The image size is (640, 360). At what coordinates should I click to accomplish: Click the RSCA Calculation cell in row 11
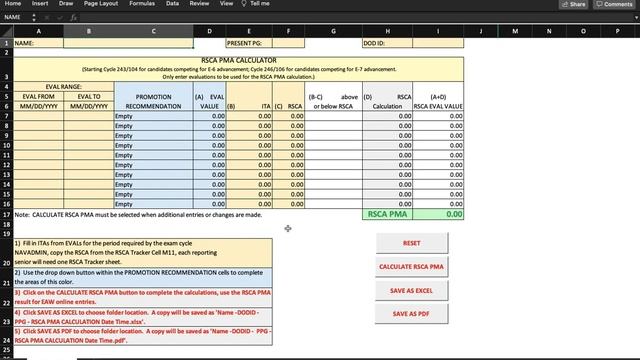pos(387,155)
